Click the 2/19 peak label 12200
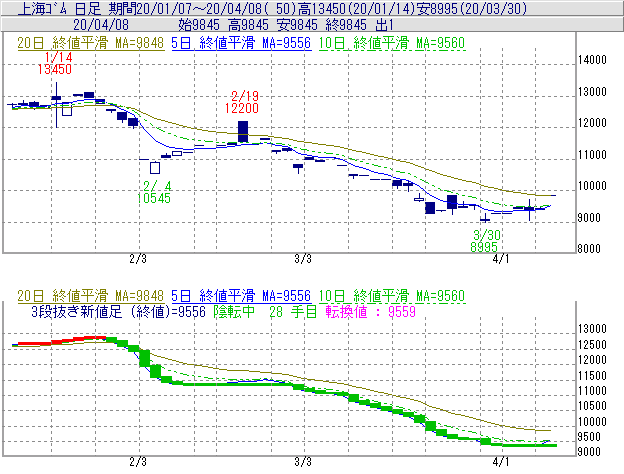 (242, 108)
